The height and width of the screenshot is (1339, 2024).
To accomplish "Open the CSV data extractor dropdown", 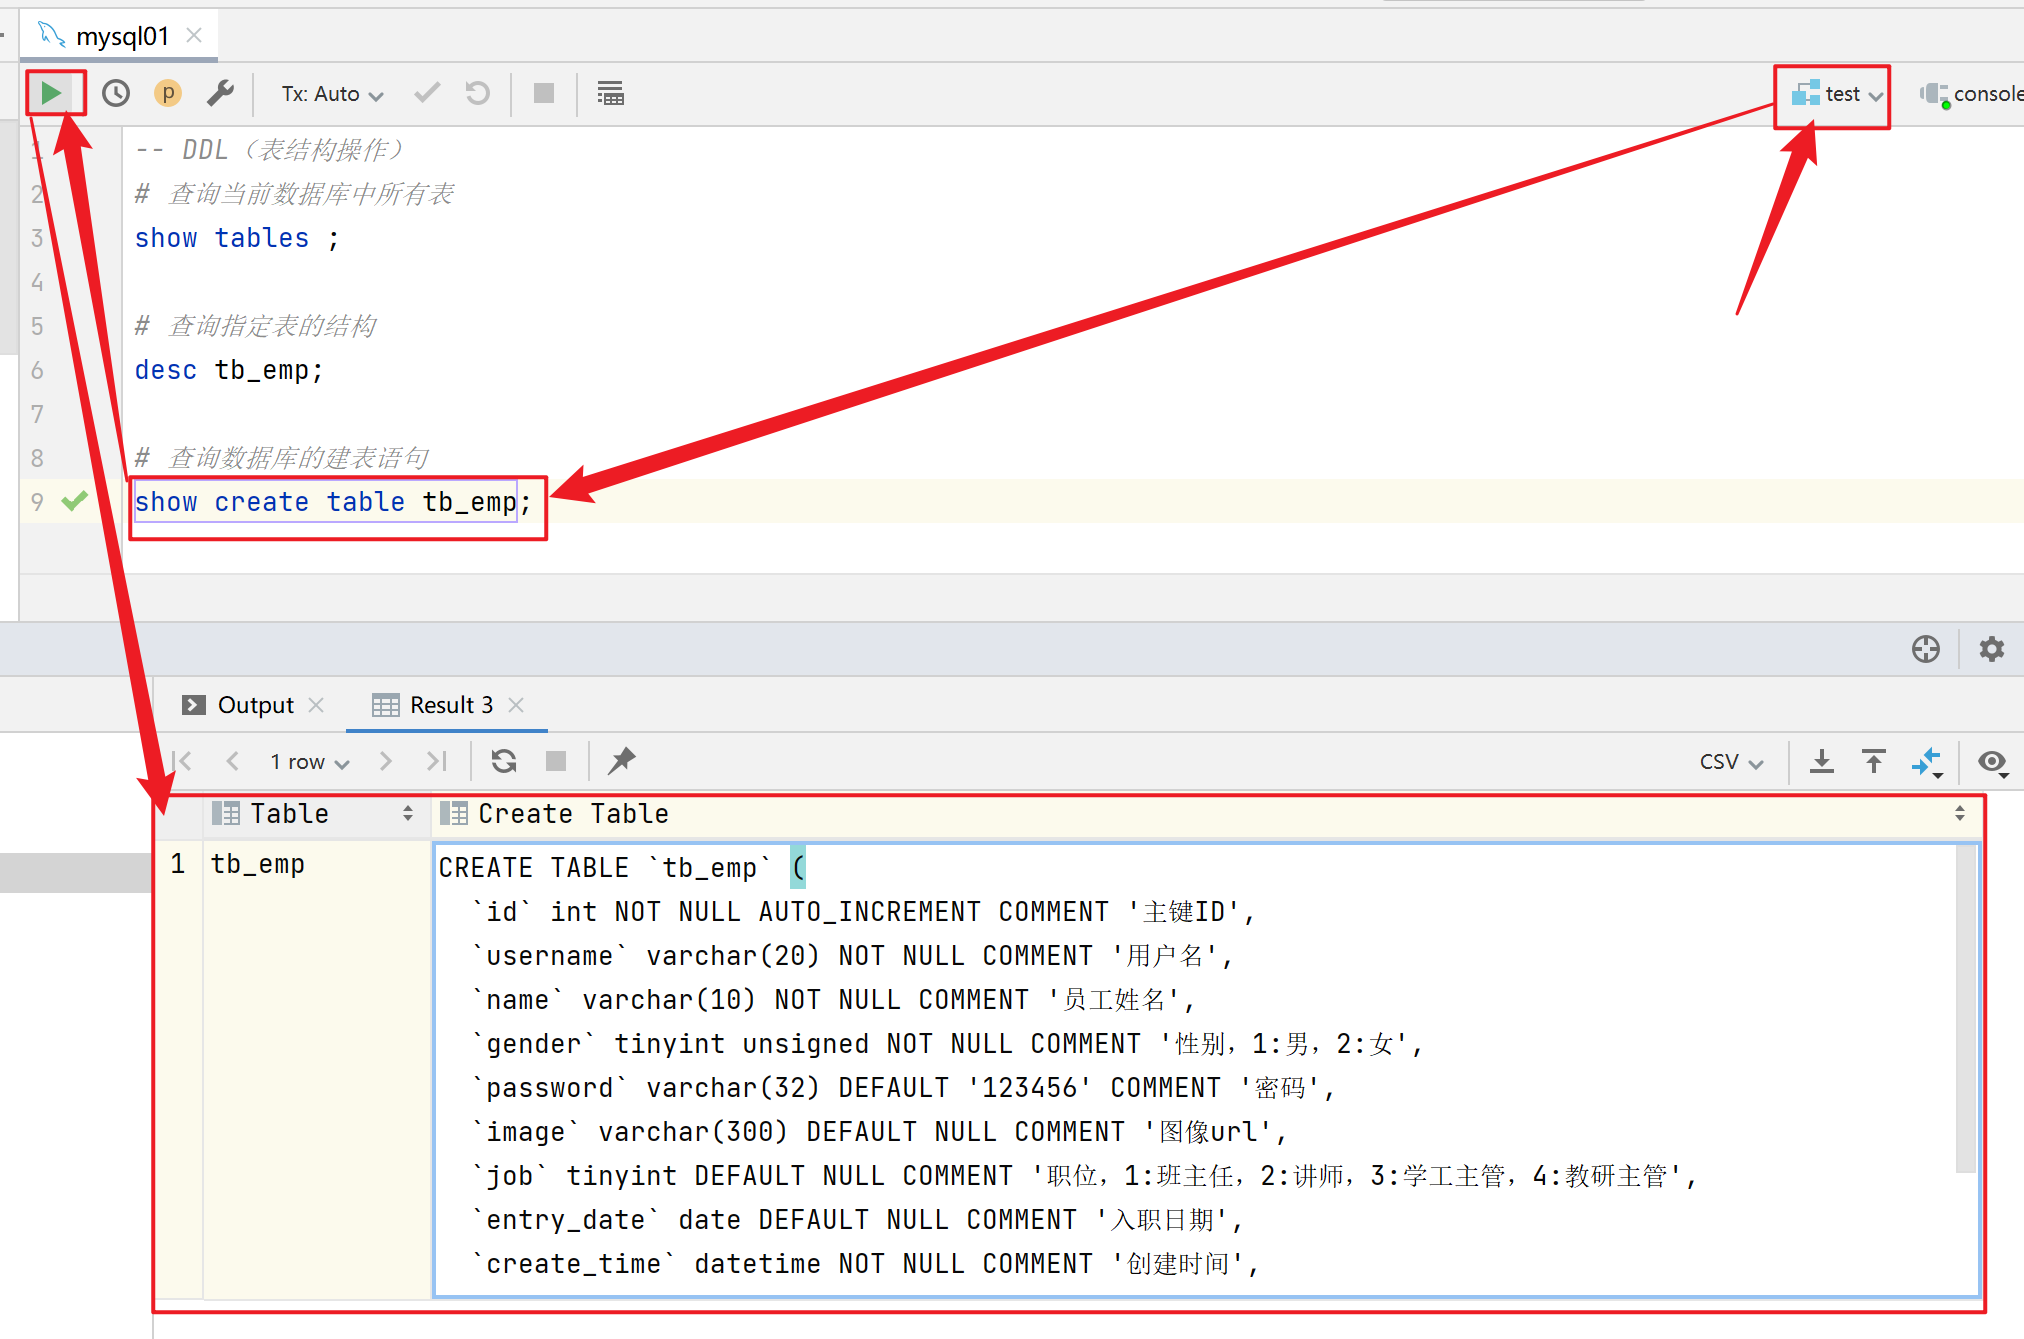I will click(1731, 762).
